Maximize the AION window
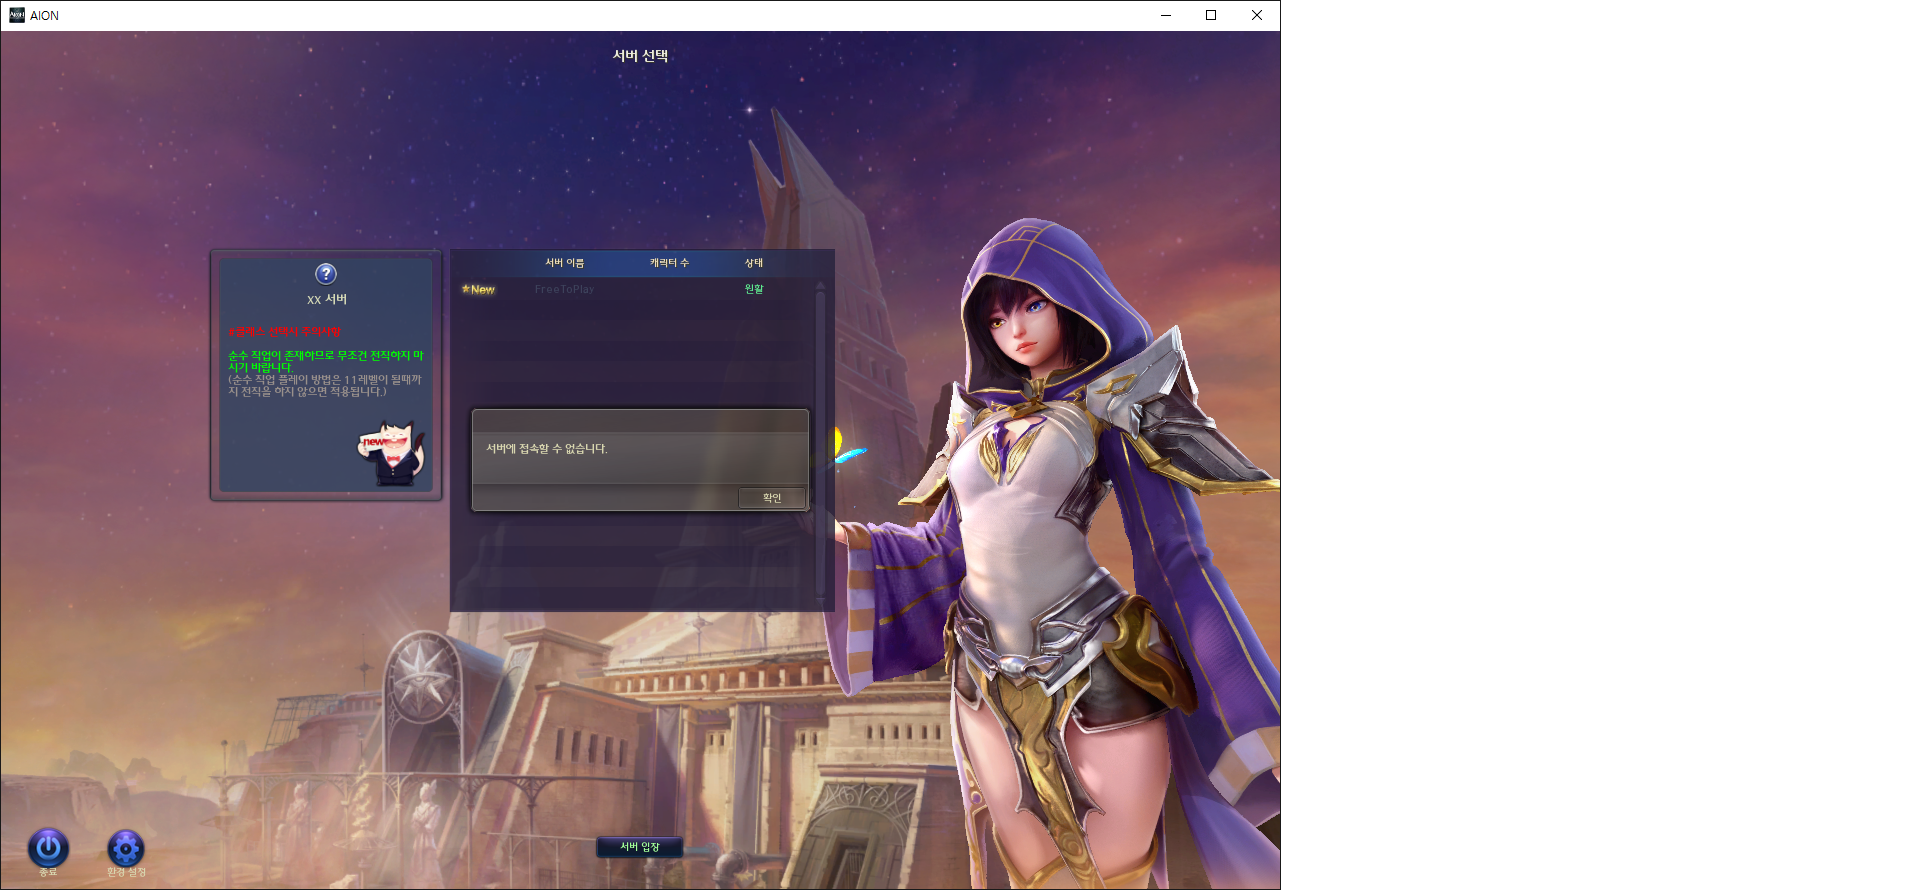 (1211, 15)
